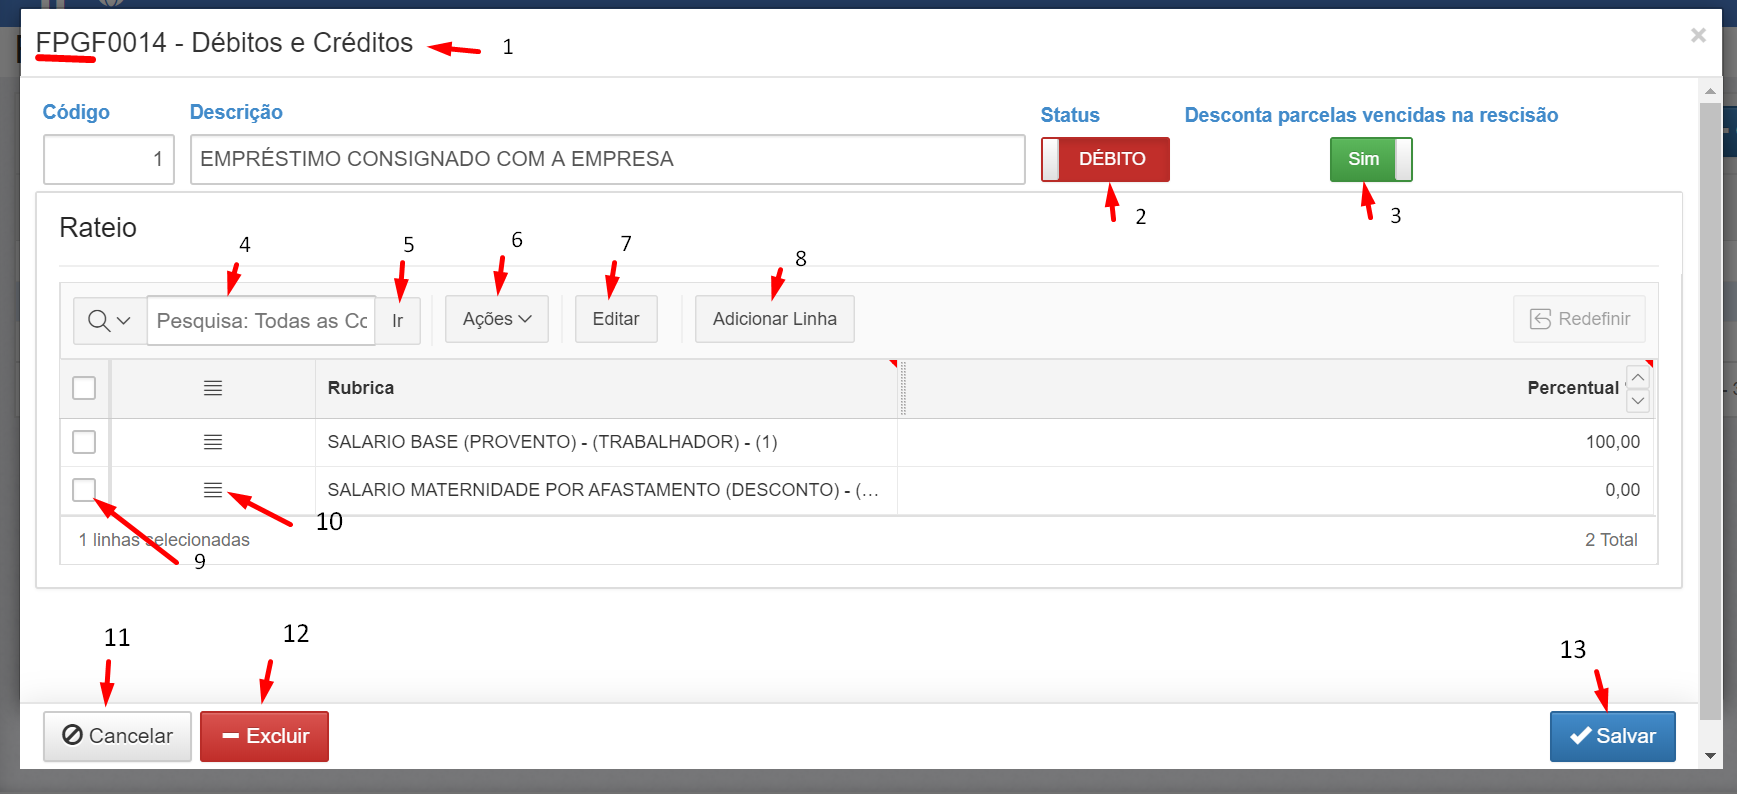Screen dimensions: 1737x794
Task: Click the Redefinir button
Action: tap(1580, 319)
